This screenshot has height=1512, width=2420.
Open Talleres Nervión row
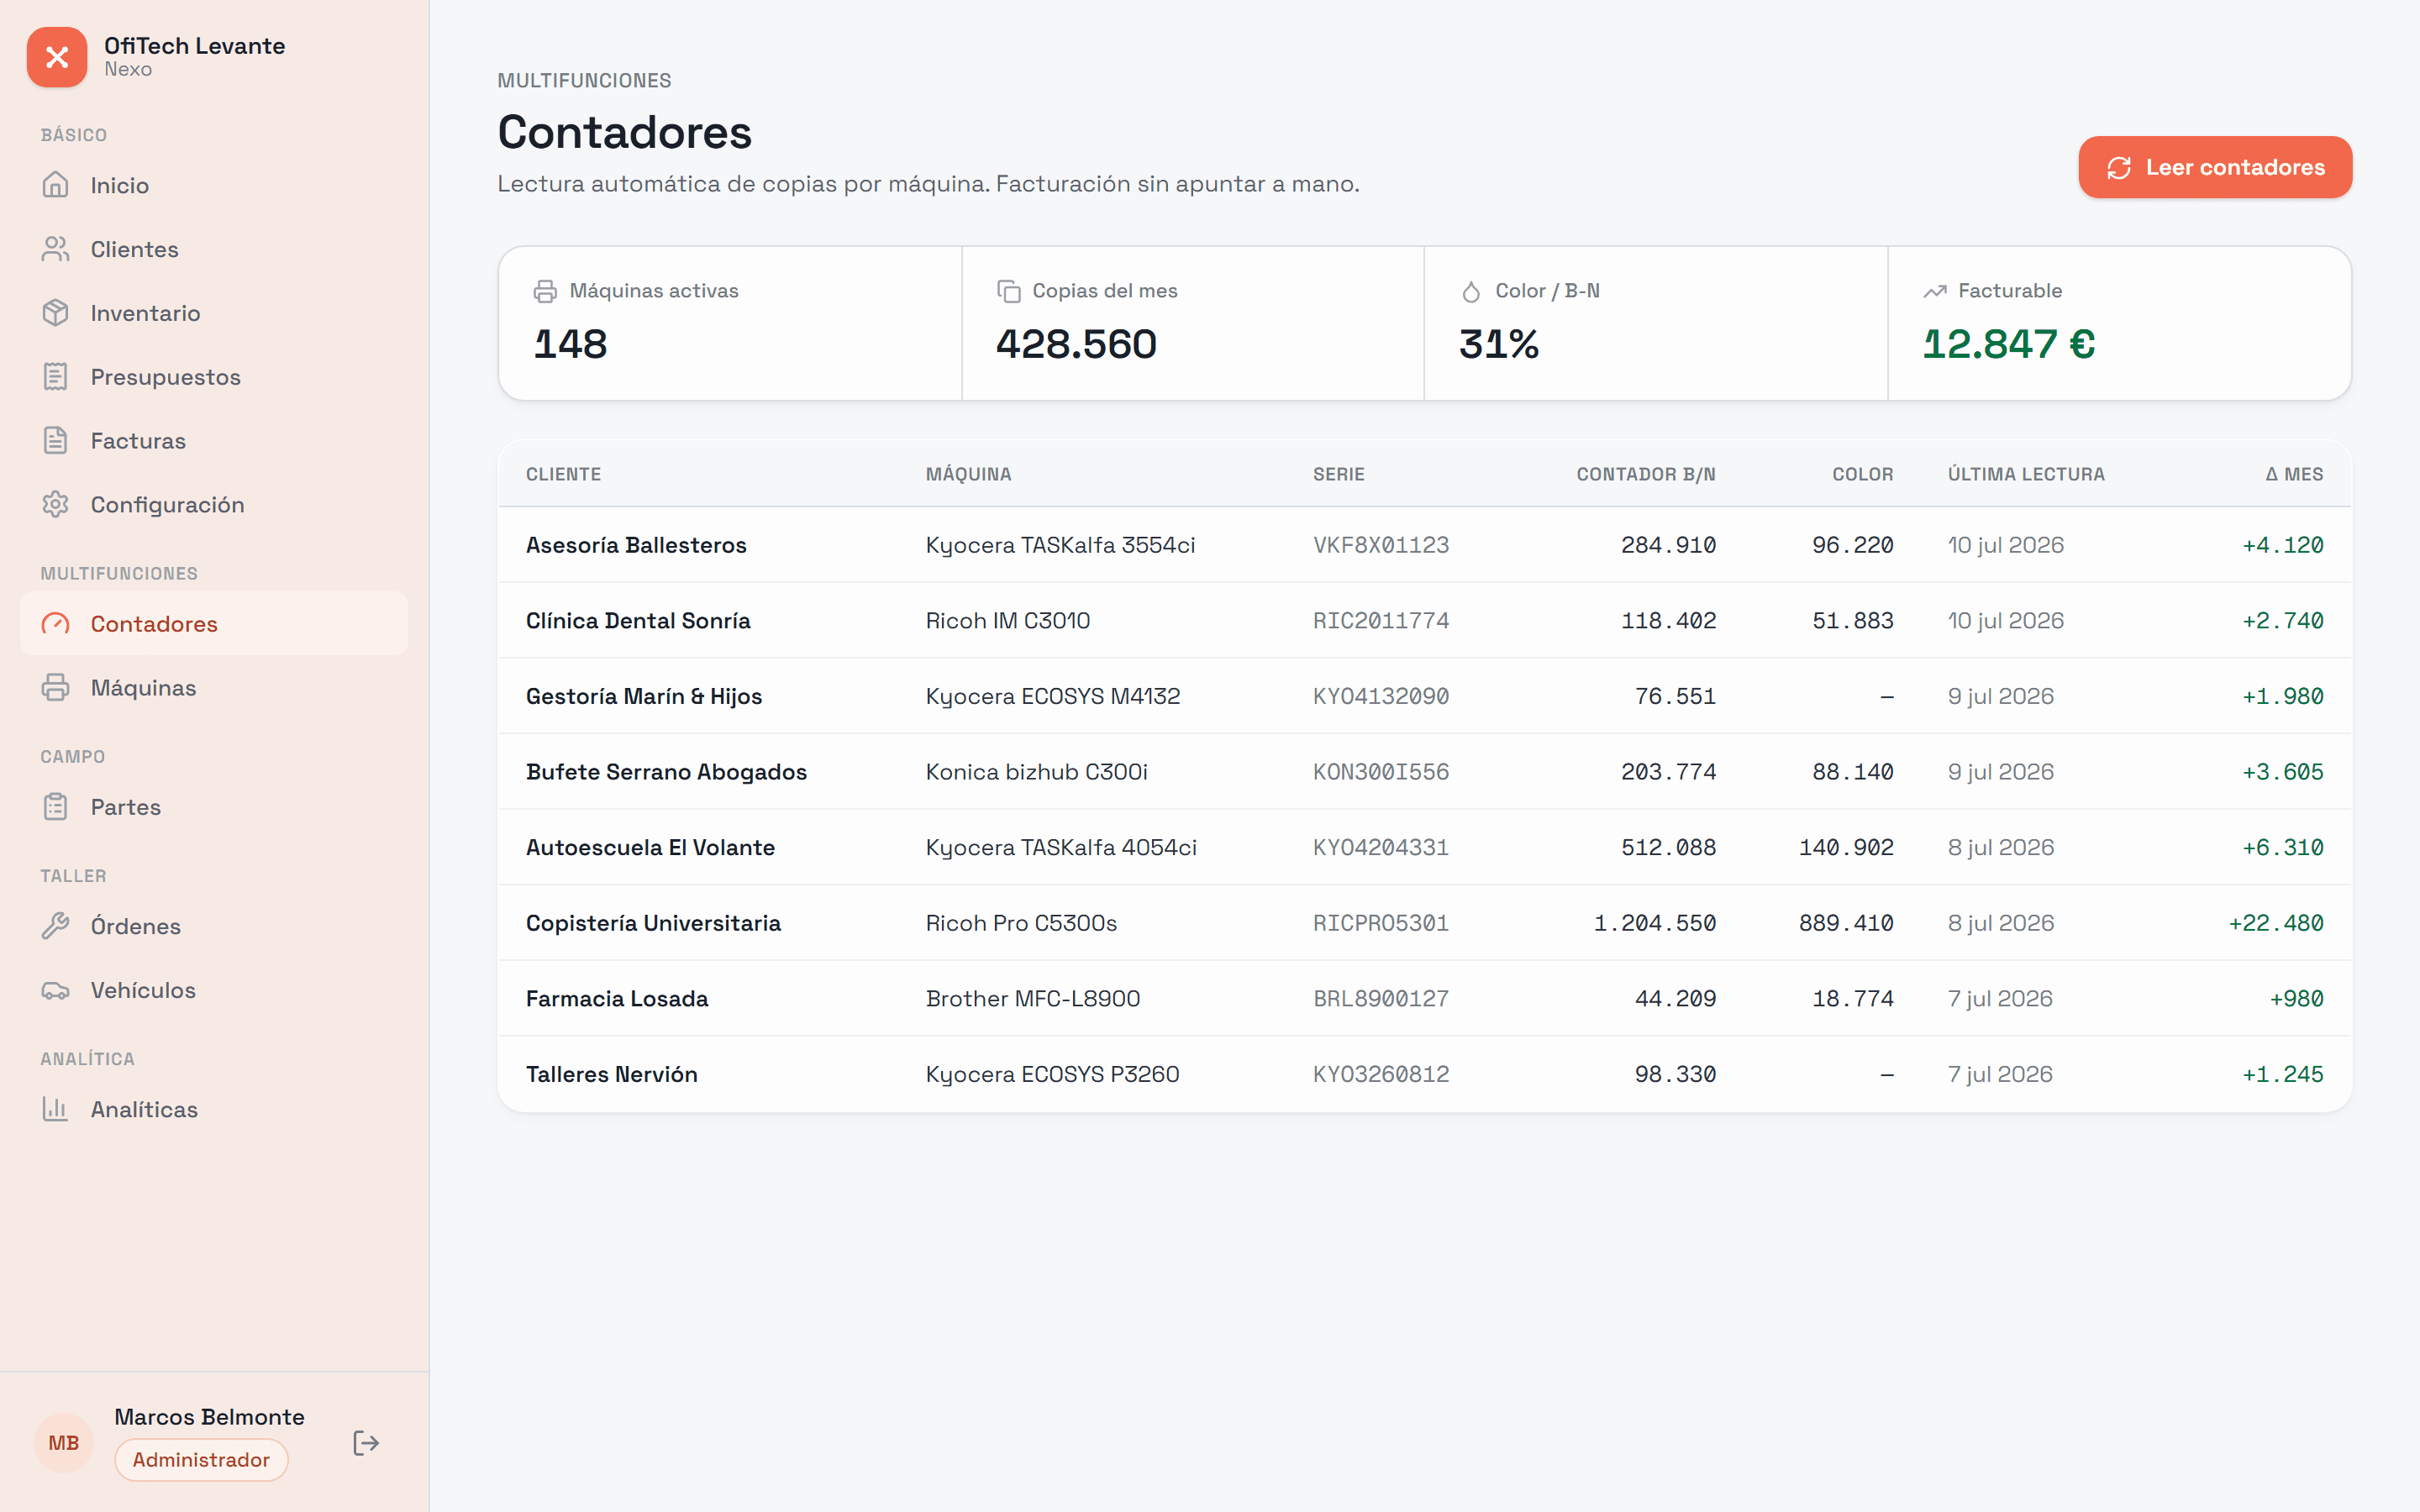pos(1424,1074)
